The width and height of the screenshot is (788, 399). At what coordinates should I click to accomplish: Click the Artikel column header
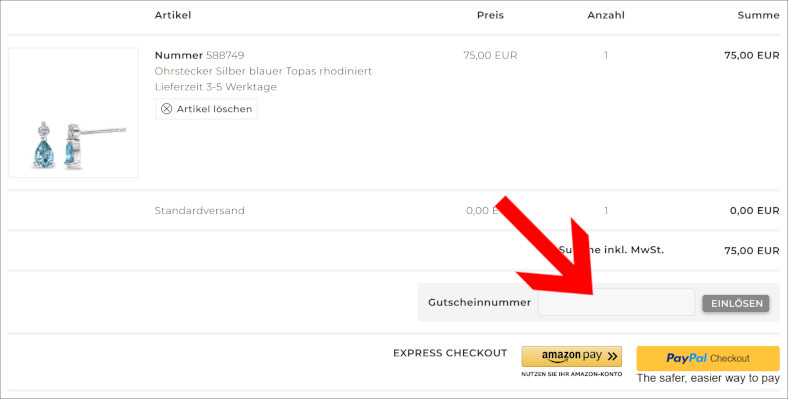pos(173,15)
